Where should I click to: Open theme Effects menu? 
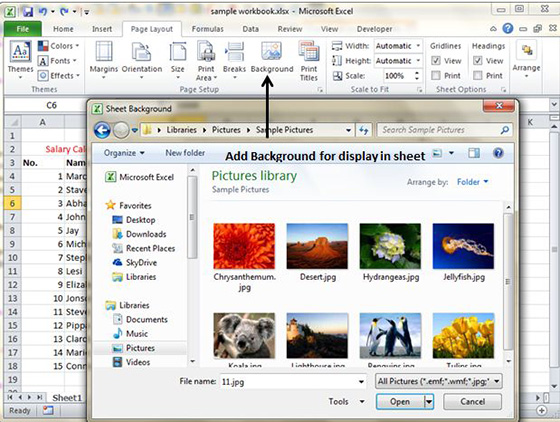point(59,76)
